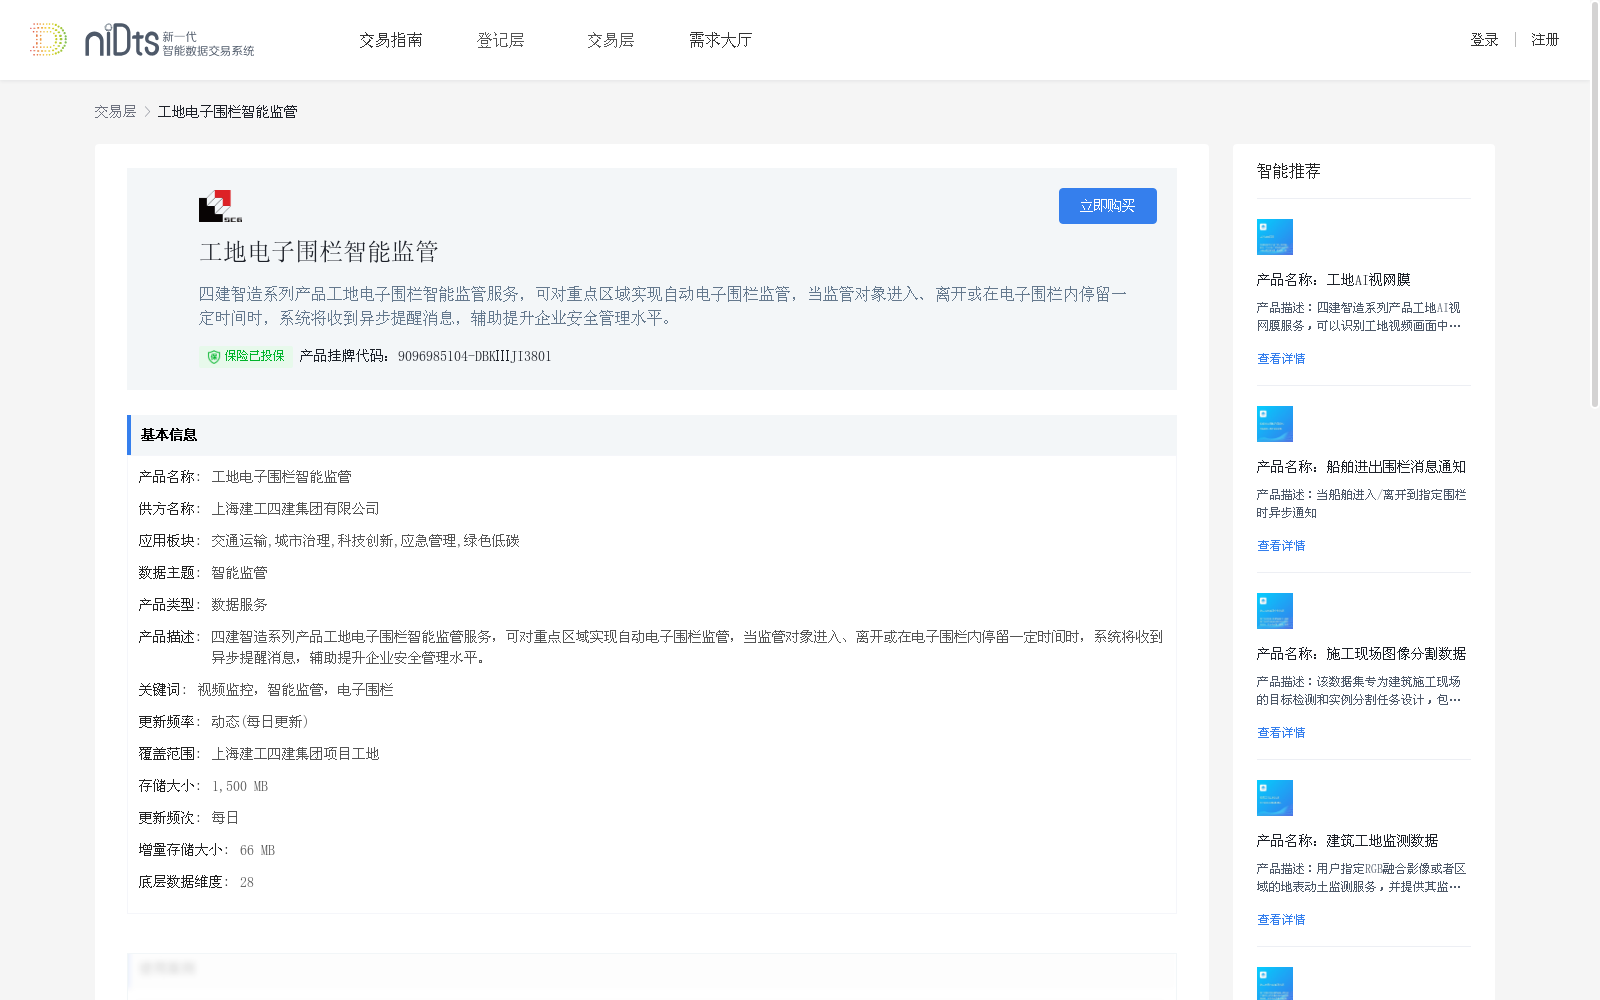Click the 工地电子围栏智能监管 breadcrumb item
The width and height of the screenshot is (1600, 1000).
pyautogui.click(x=227, y=112)
